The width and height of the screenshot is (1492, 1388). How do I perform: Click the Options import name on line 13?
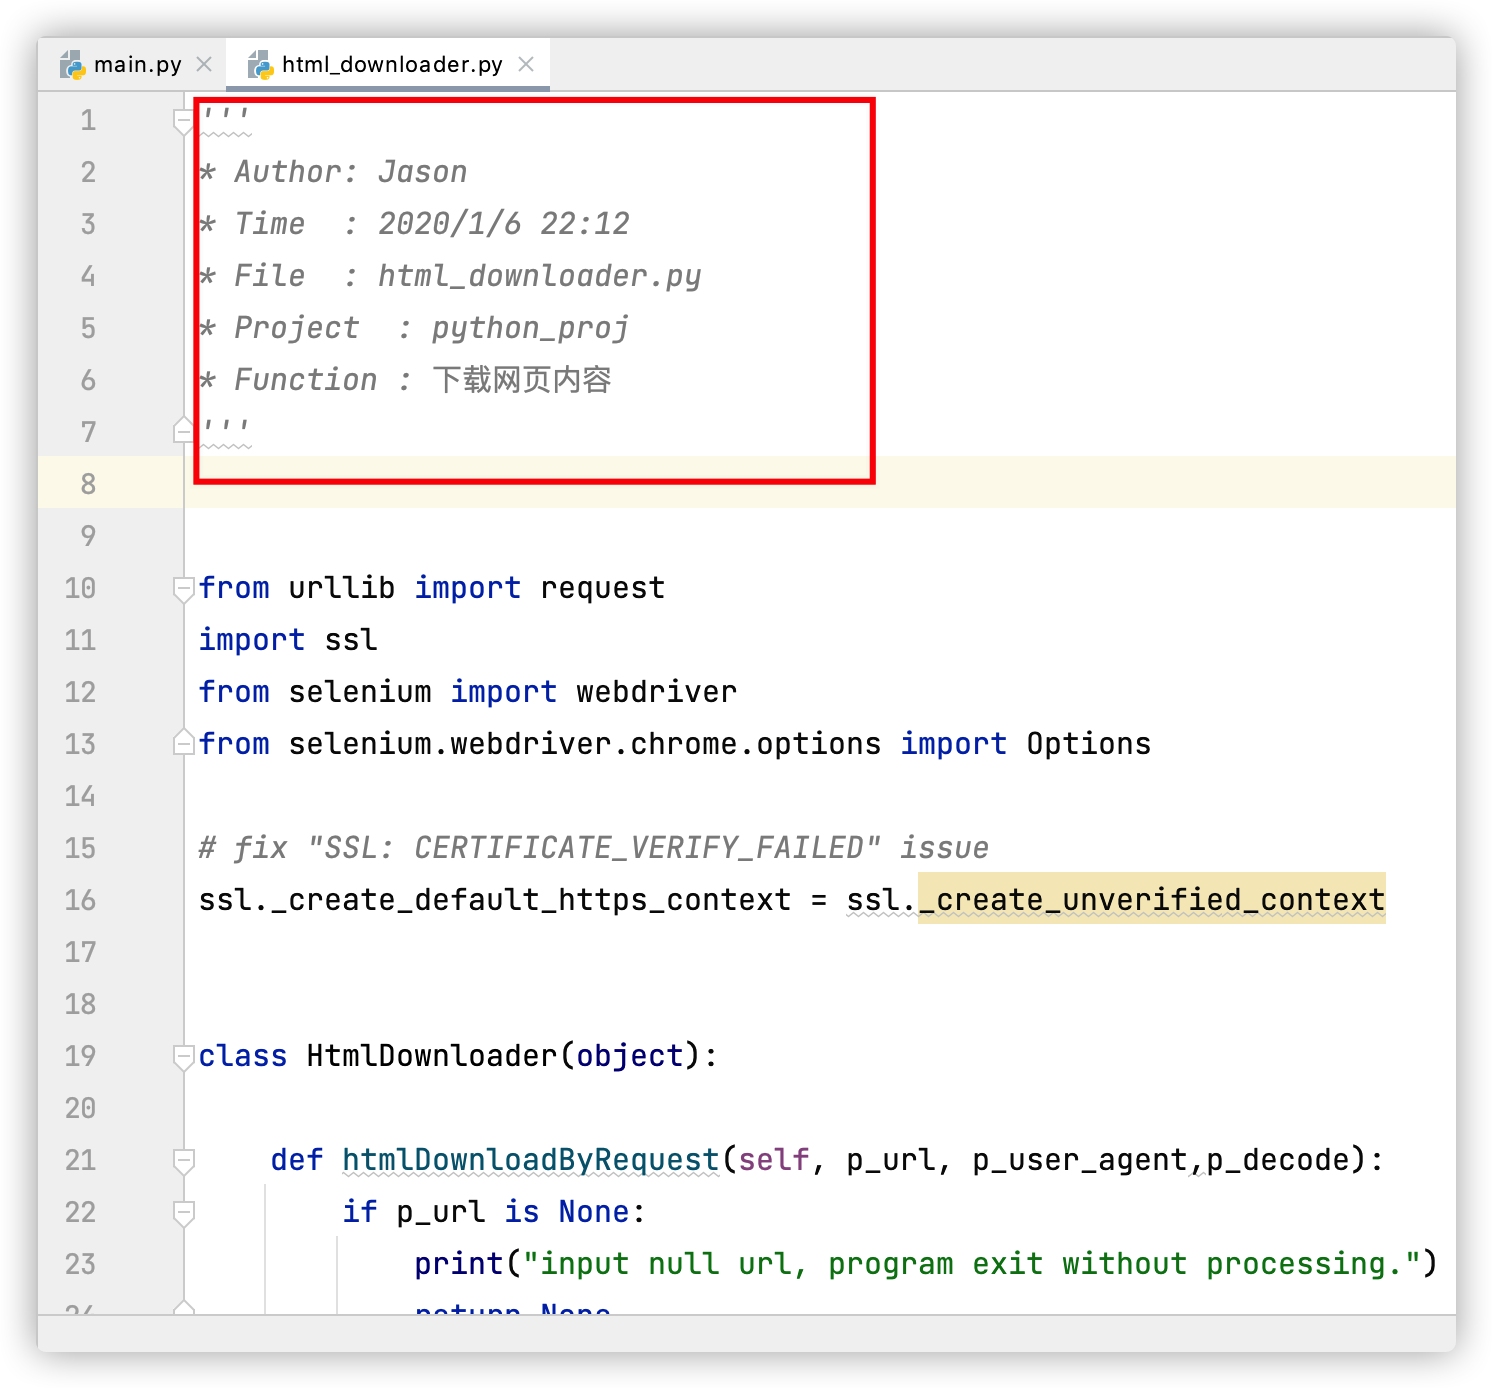coord(1088,744)
